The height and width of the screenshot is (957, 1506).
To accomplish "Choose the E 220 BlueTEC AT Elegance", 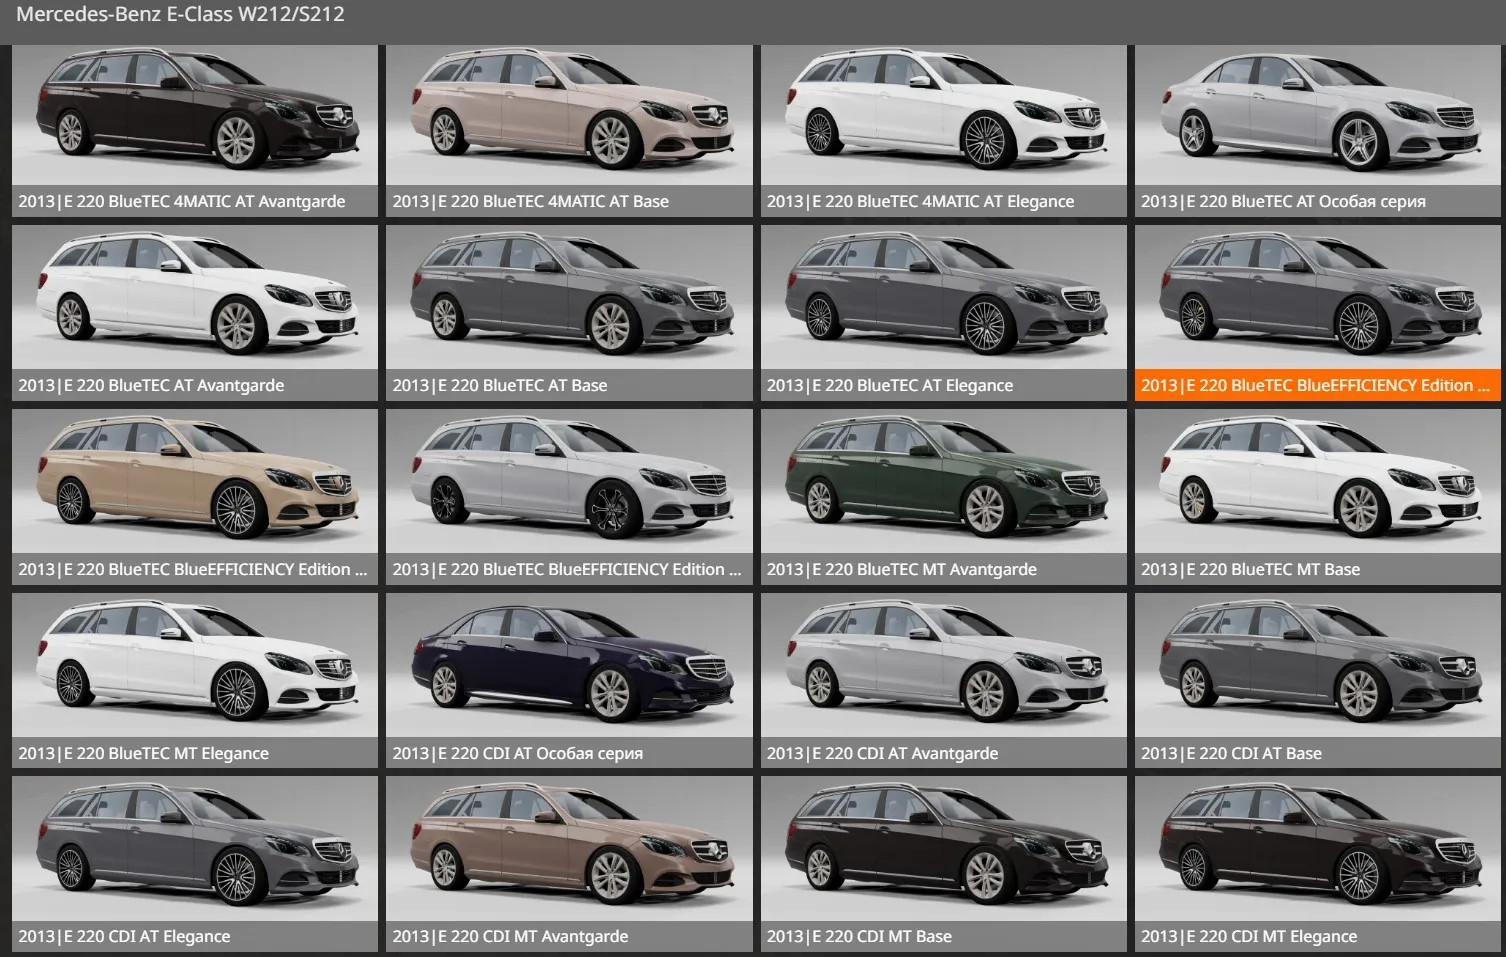I will tap(943, 313).
